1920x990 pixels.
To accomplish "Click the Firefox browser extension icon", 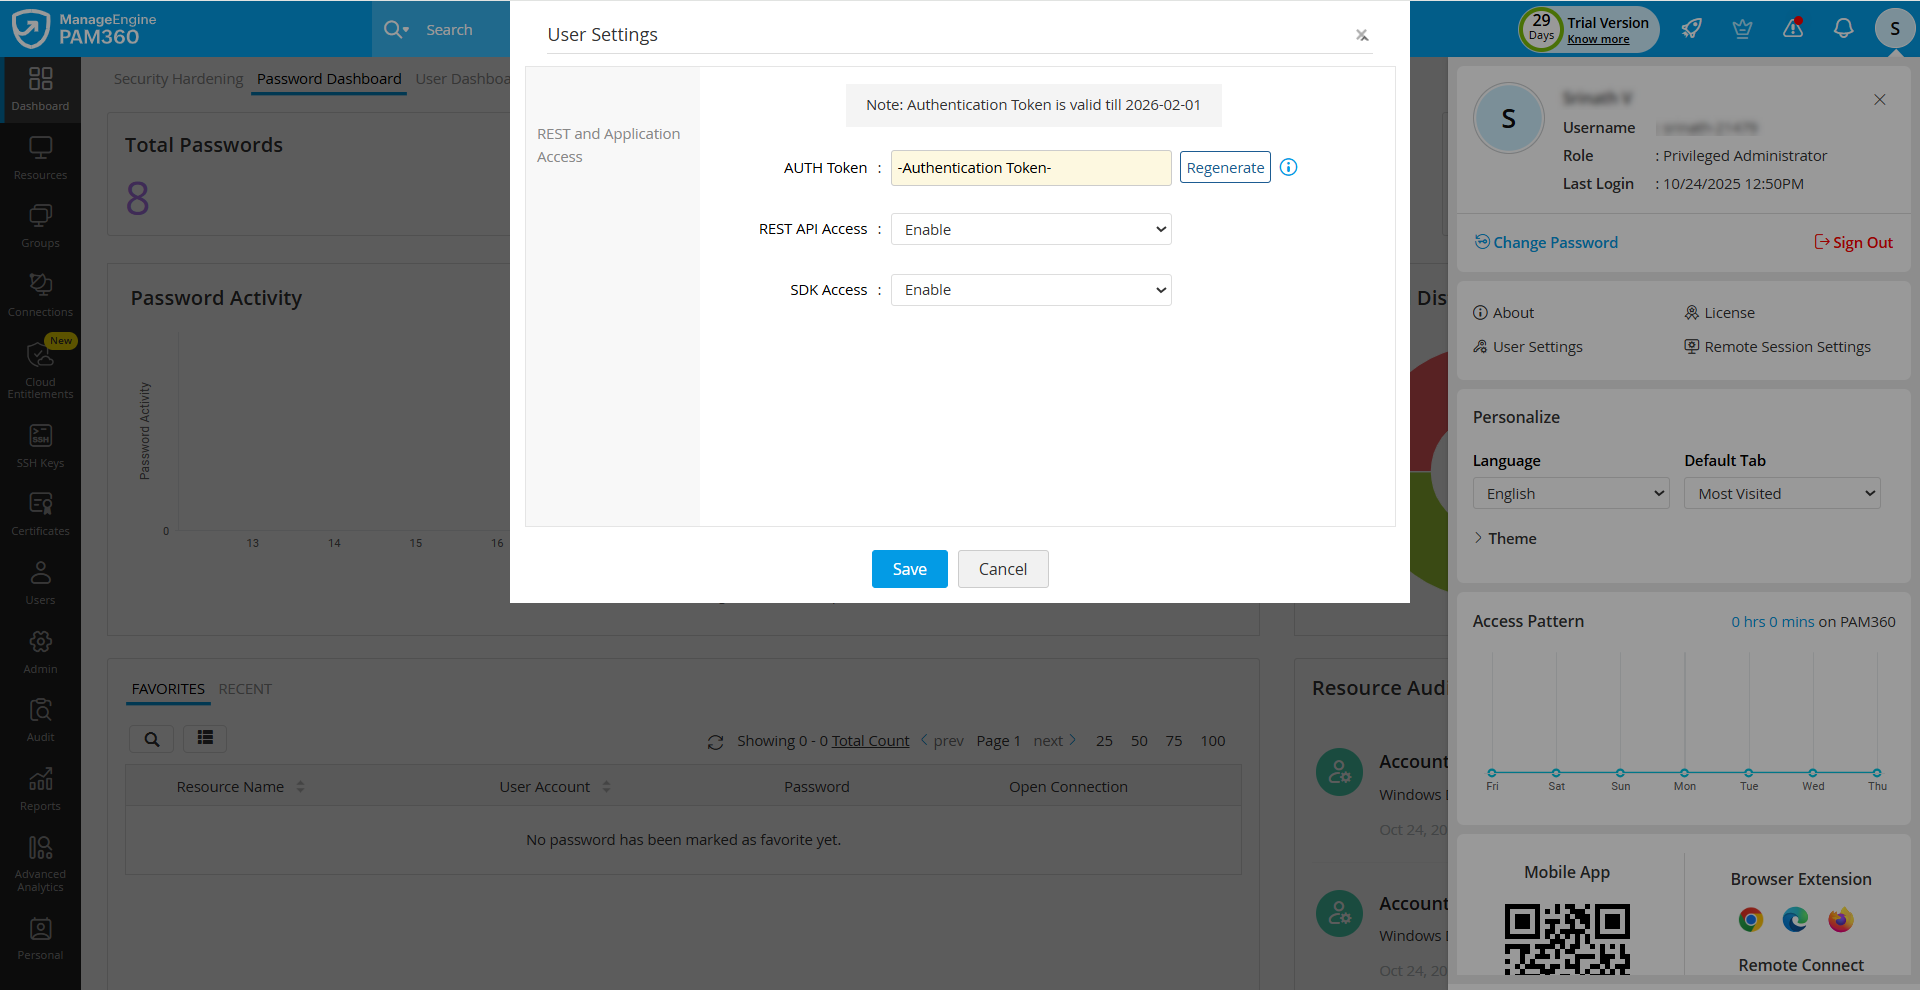I will coord(1840,919).
